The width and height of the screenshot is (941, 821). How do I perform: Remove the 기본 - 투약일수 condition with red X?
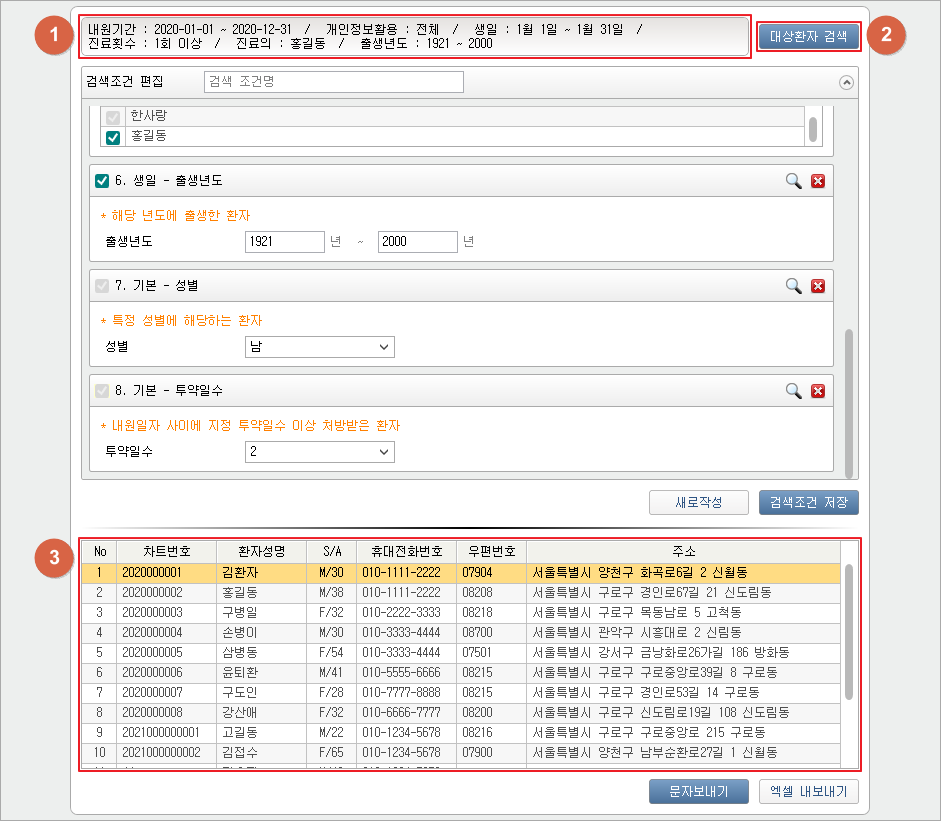click(x=818, y=391)
